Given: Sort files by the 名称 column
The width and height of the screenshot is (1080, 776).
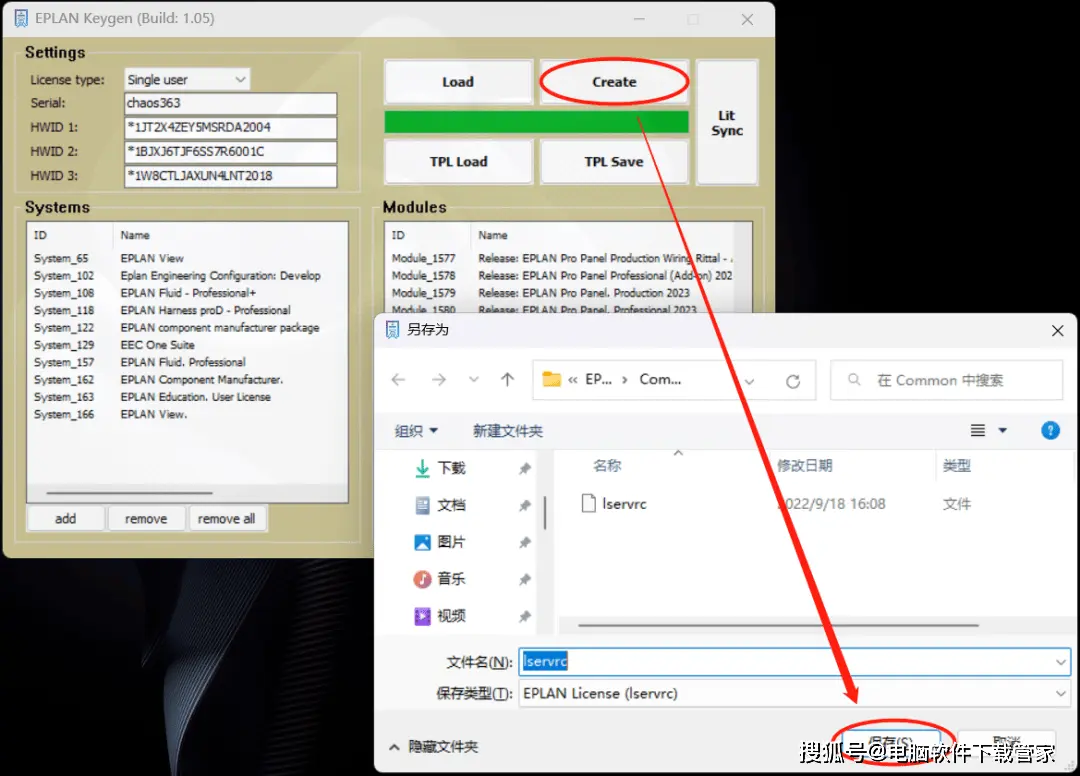Looking at the screenshot, I should [x=607, y=466].
